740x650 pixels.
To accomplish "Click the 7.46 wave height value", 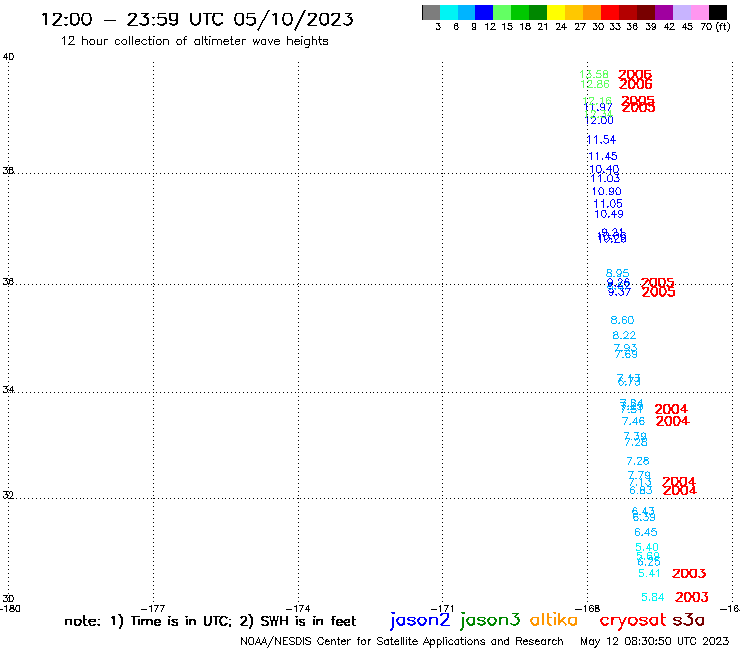I will [x=633, y=421].
